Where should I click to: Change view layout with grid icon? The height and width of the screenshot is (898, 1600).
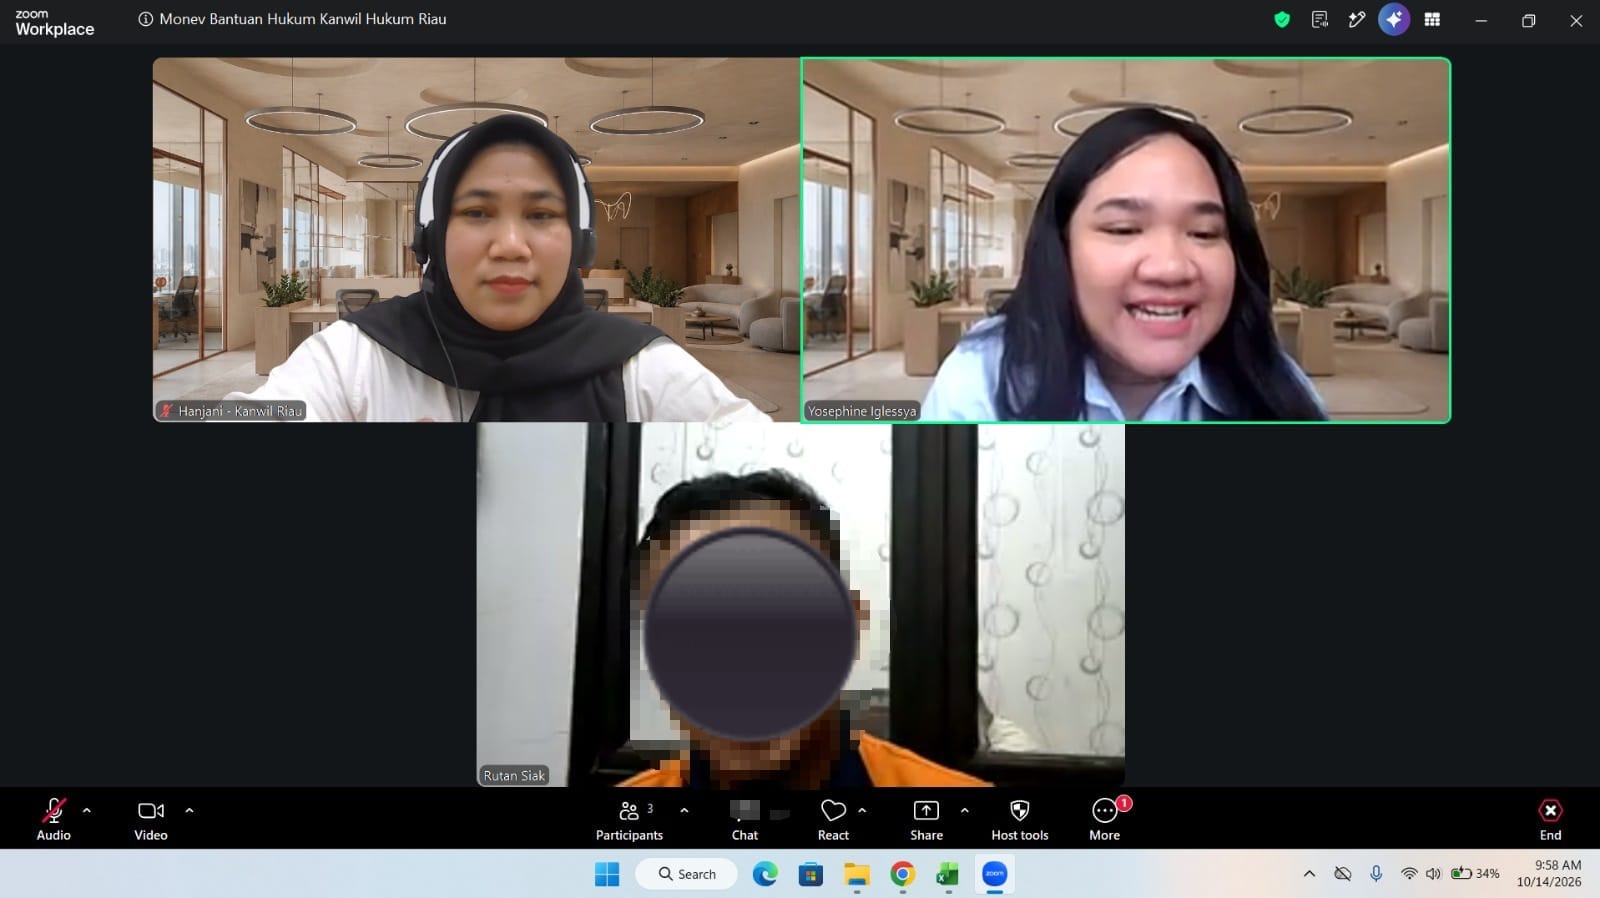(1432, 19)
